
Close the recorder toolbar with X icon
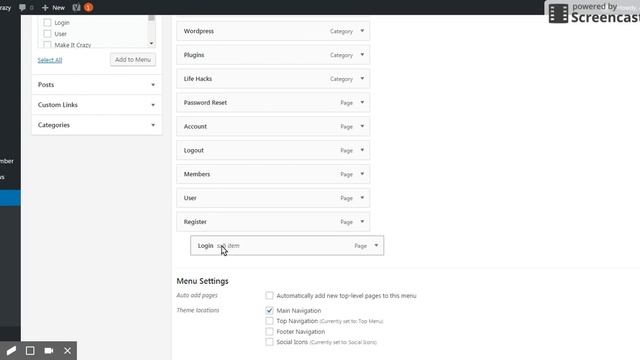pos(67,351)
